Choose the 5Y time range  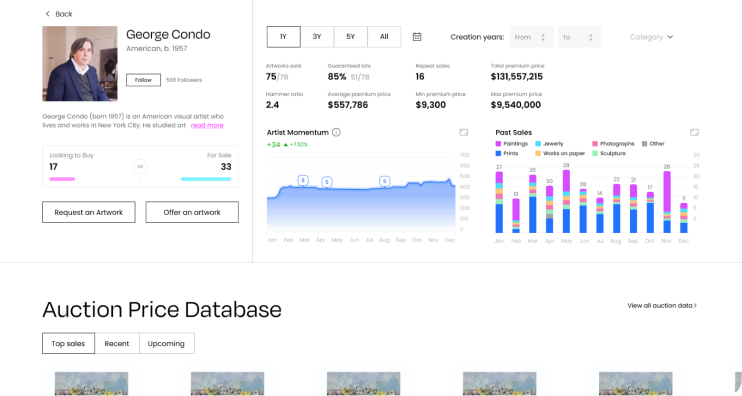tap(351, 37)
